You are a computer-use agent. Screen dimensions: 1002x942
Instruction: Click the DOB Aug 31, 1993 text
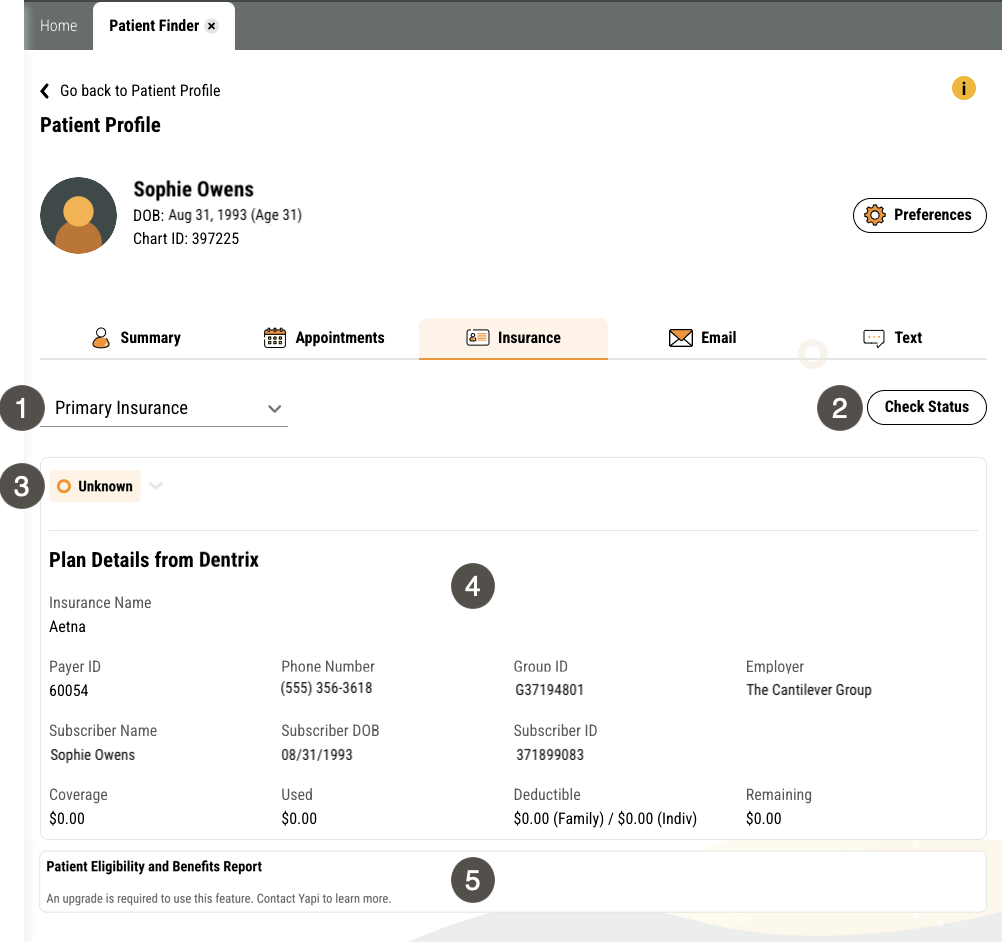(217, 215)
